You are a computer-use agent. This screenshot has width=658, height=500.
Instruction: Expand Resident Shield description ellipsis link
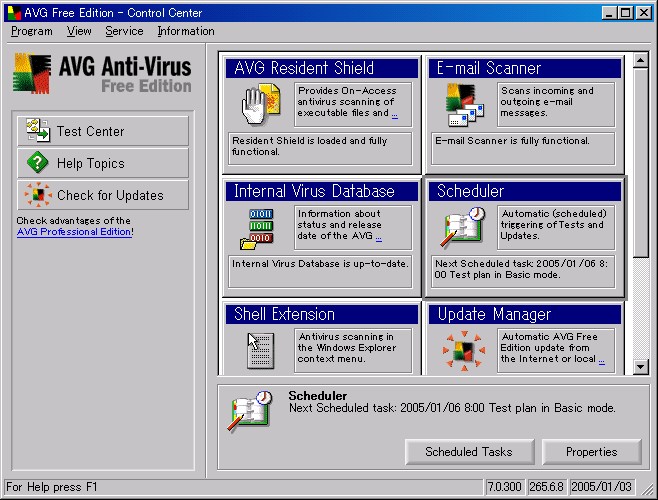[394, 115]
